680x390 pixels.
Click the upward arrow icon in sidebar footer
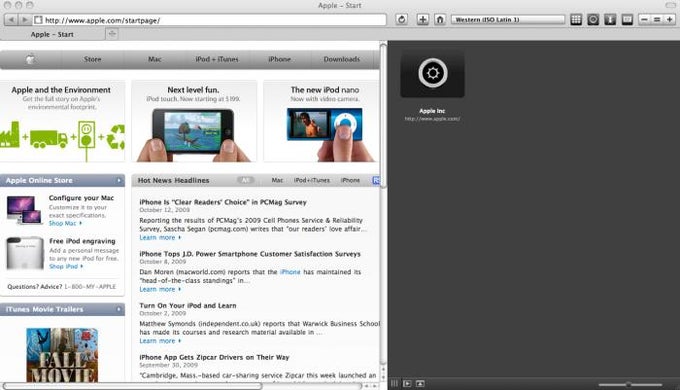(x=420, y=383)
